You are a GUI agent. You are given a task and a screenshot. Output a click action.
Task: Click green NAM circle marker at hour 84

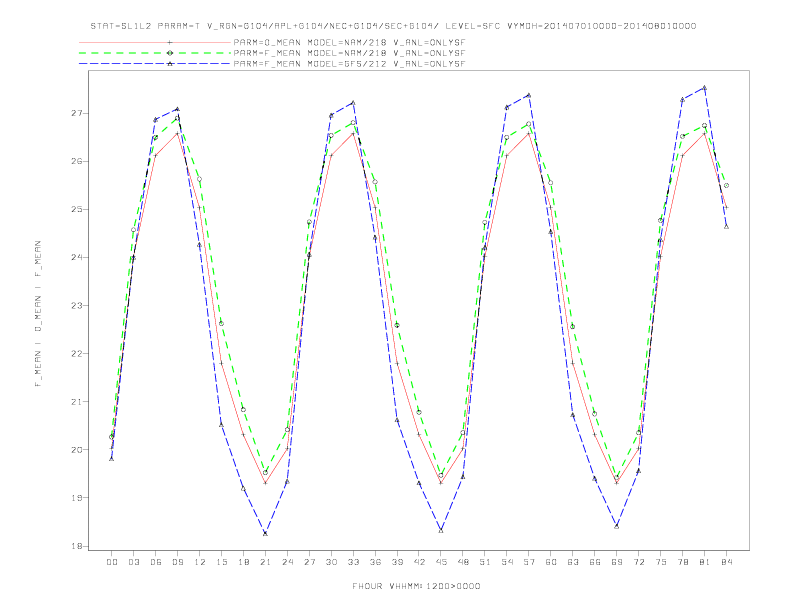(726, 185)
